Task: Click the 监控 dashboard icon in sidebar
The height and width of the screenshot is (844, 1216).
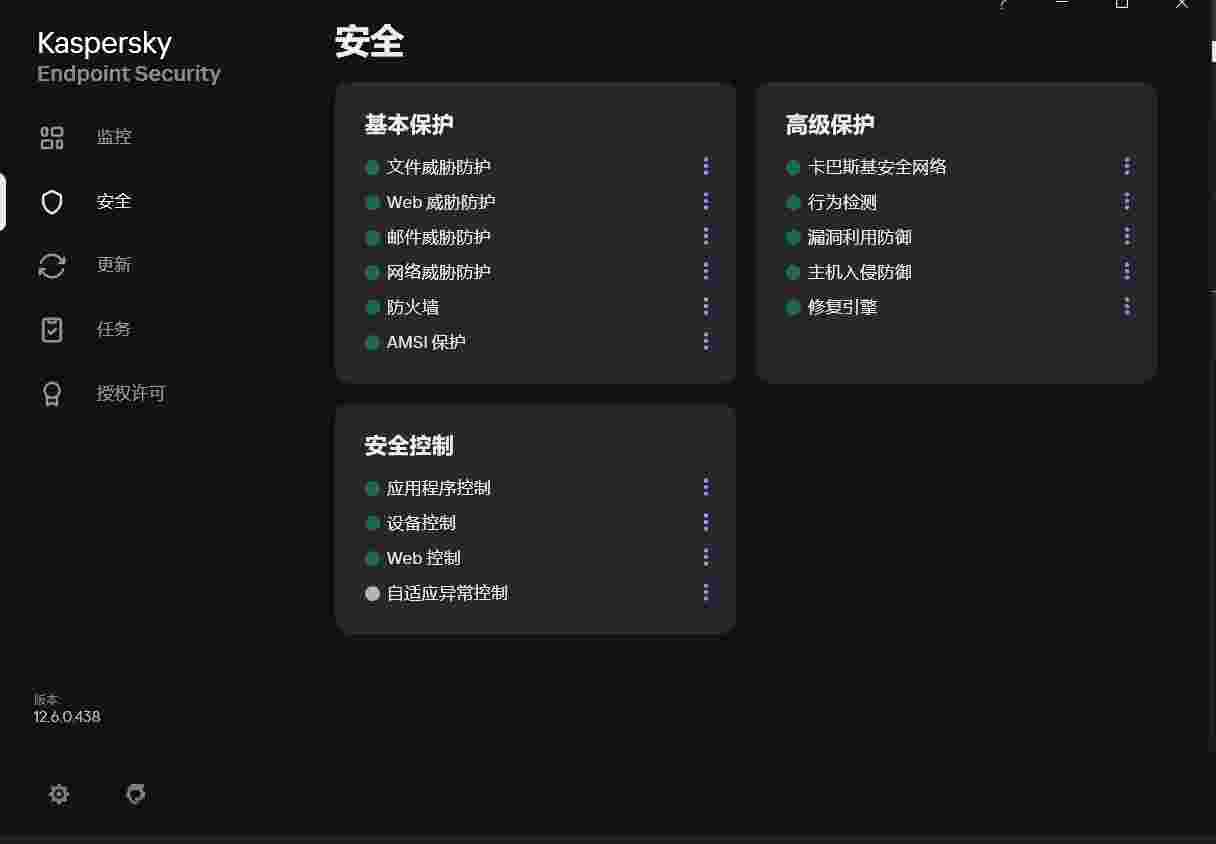Action: [x=52, y=138]
